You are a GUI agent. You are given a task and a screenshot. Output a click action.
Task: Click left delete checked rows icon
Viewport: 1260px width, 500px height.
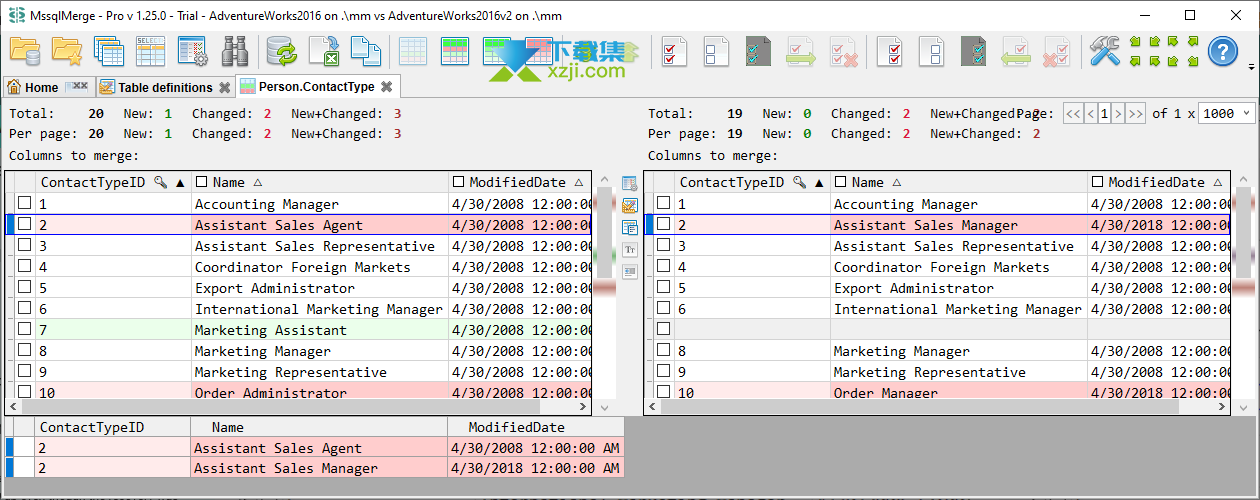point(843,51)
